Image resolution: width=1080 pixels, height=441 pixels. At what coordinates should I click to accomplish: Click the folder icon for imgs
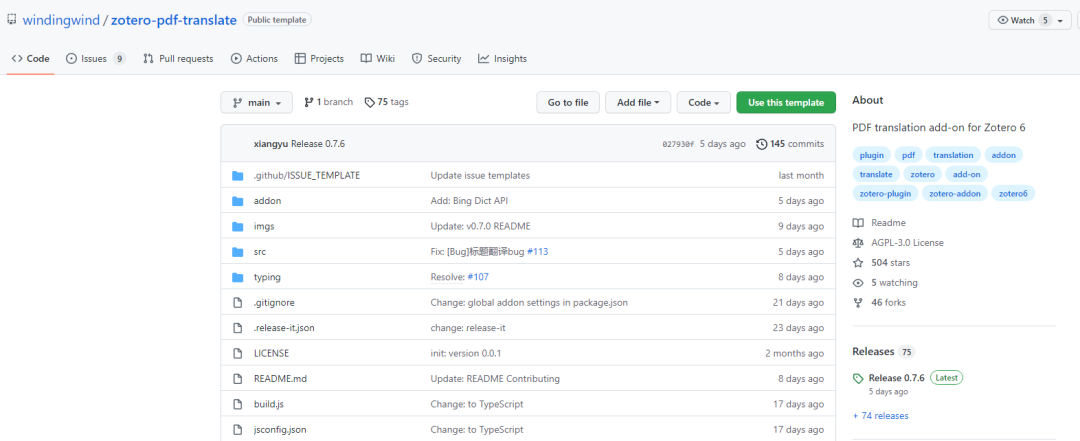[238, 227]
